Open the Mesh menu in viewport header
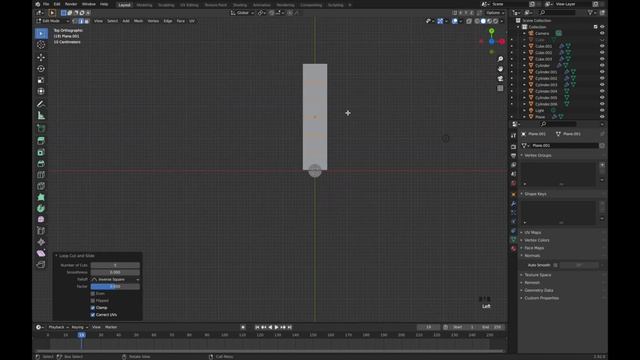 click(x=138, y=21)
